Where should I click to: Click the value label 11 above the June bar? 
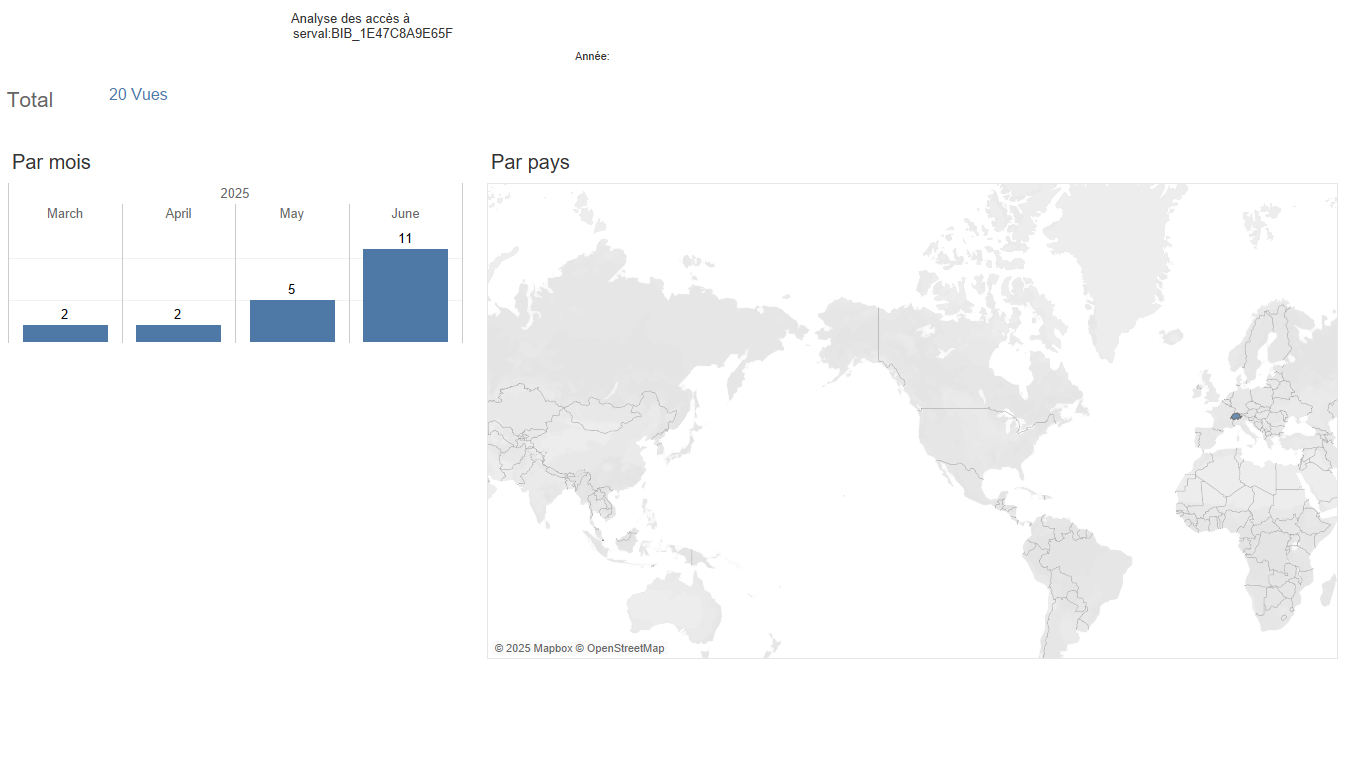(x=405, y=238)
